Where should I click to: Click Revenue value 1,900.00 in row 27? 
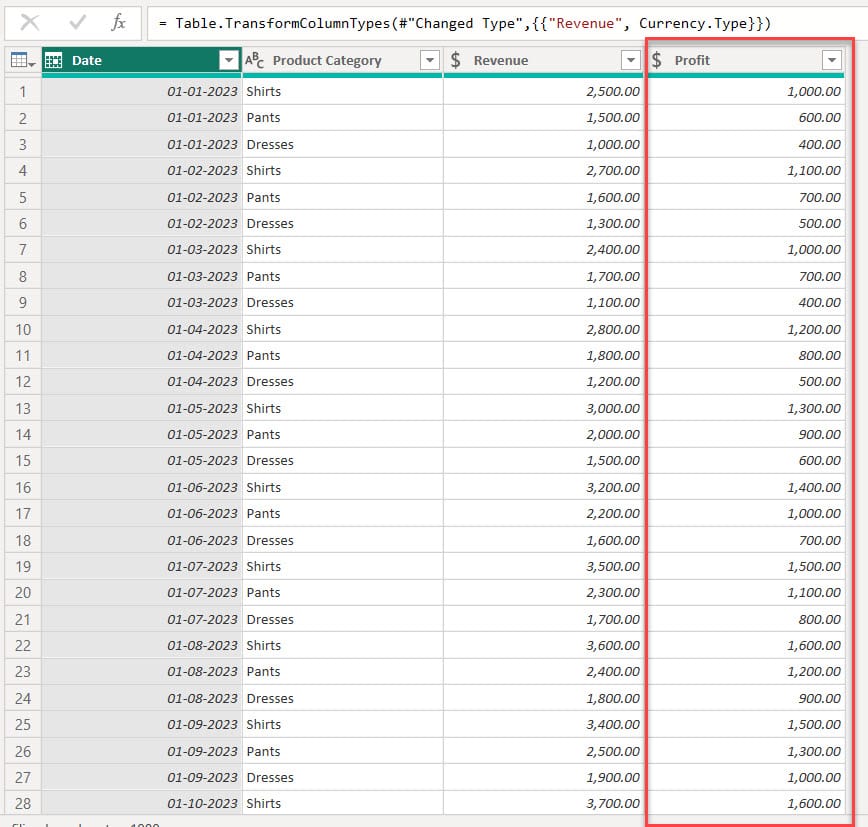[x=613, y=778]
